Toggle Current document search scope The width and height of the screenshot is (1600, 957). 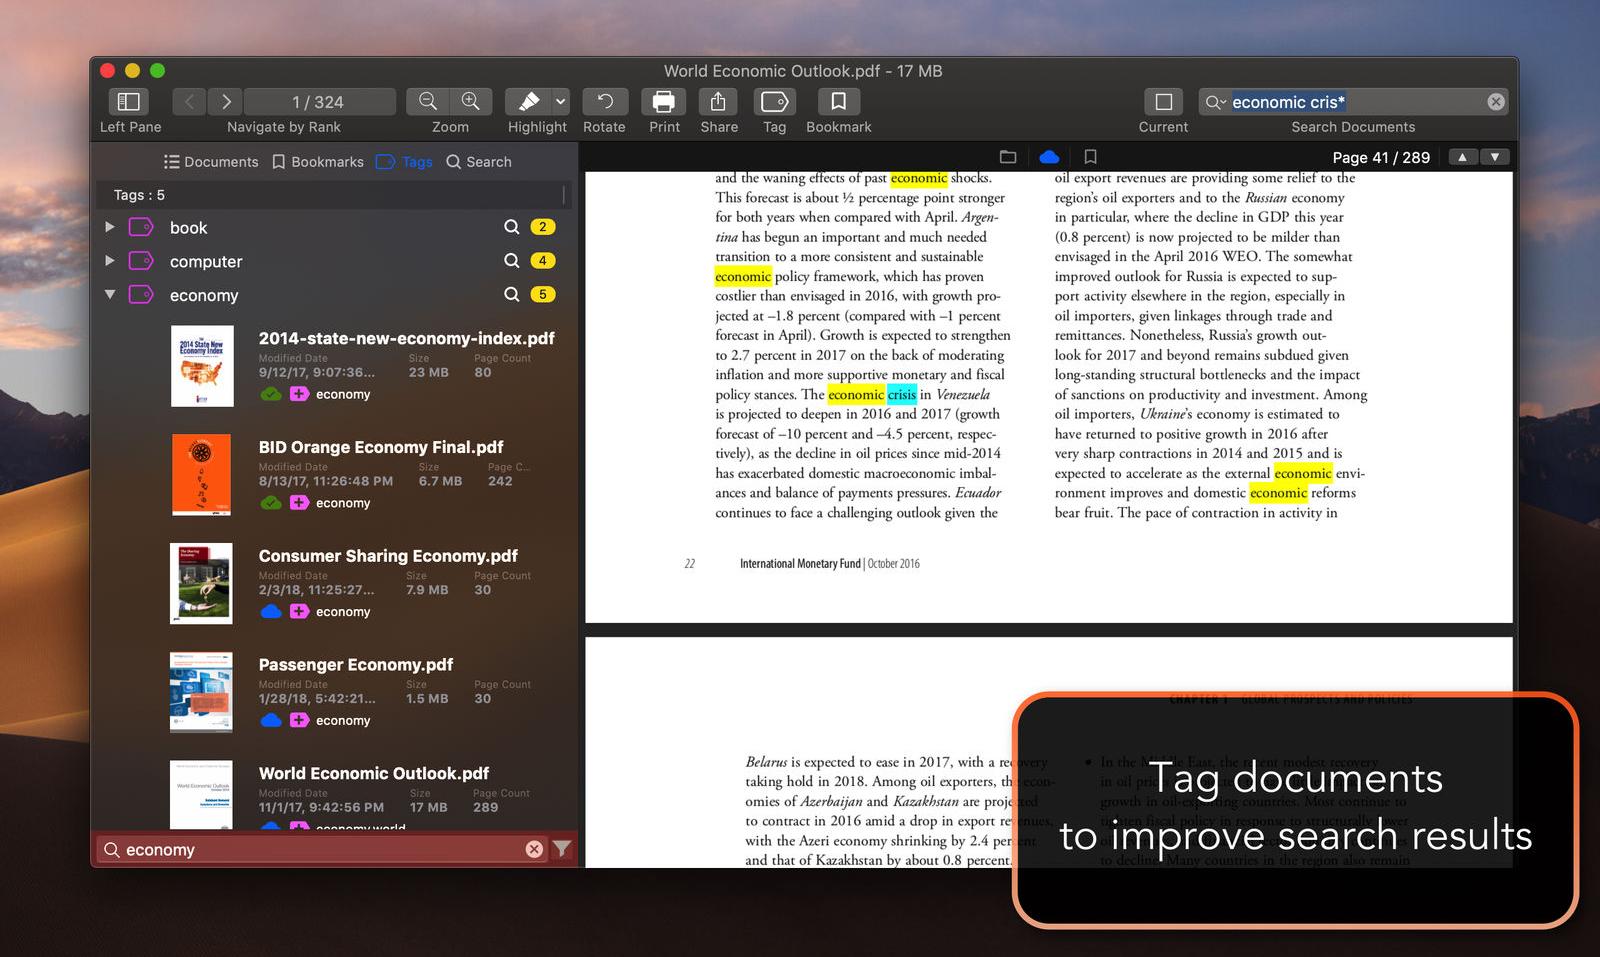[1163, 101]
